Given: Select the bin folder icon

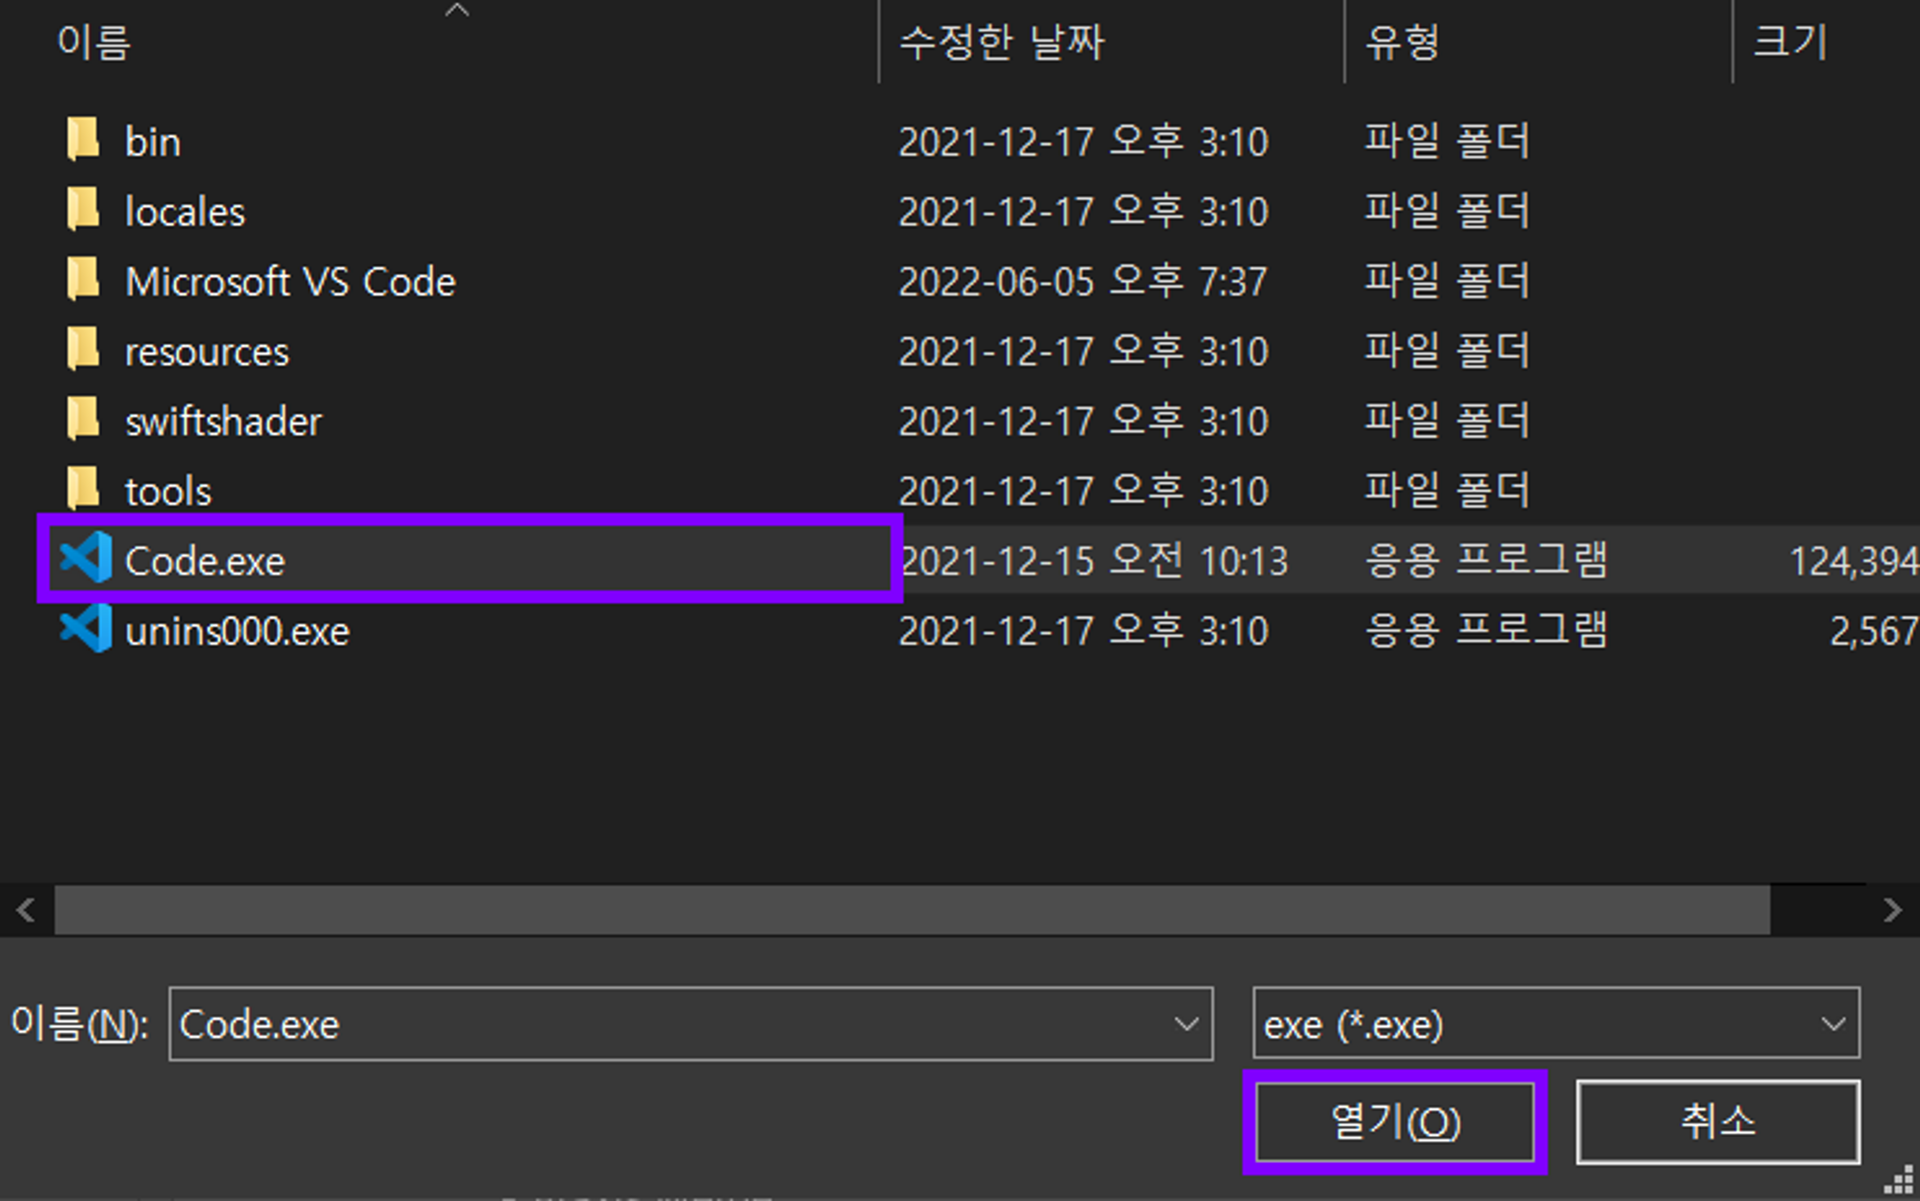Looking at the screenshot, I should point(84,140).
